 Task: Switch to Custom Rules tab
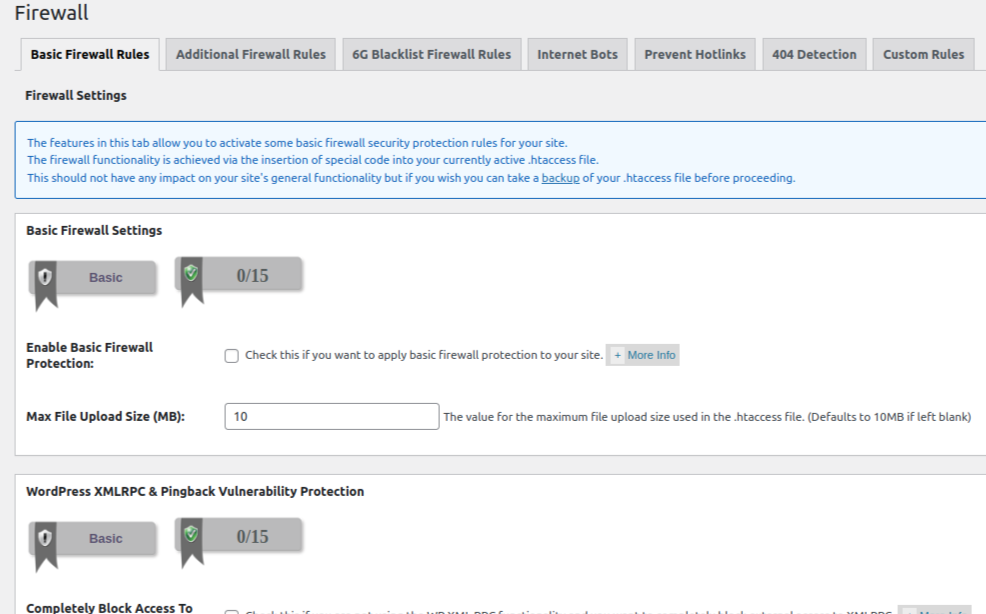tap(923, 55)
